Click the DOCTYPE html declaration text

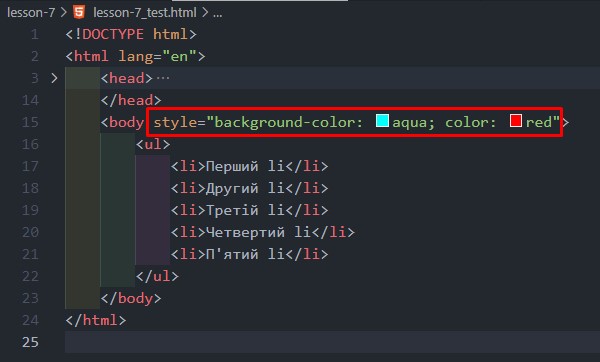point(131,34)
